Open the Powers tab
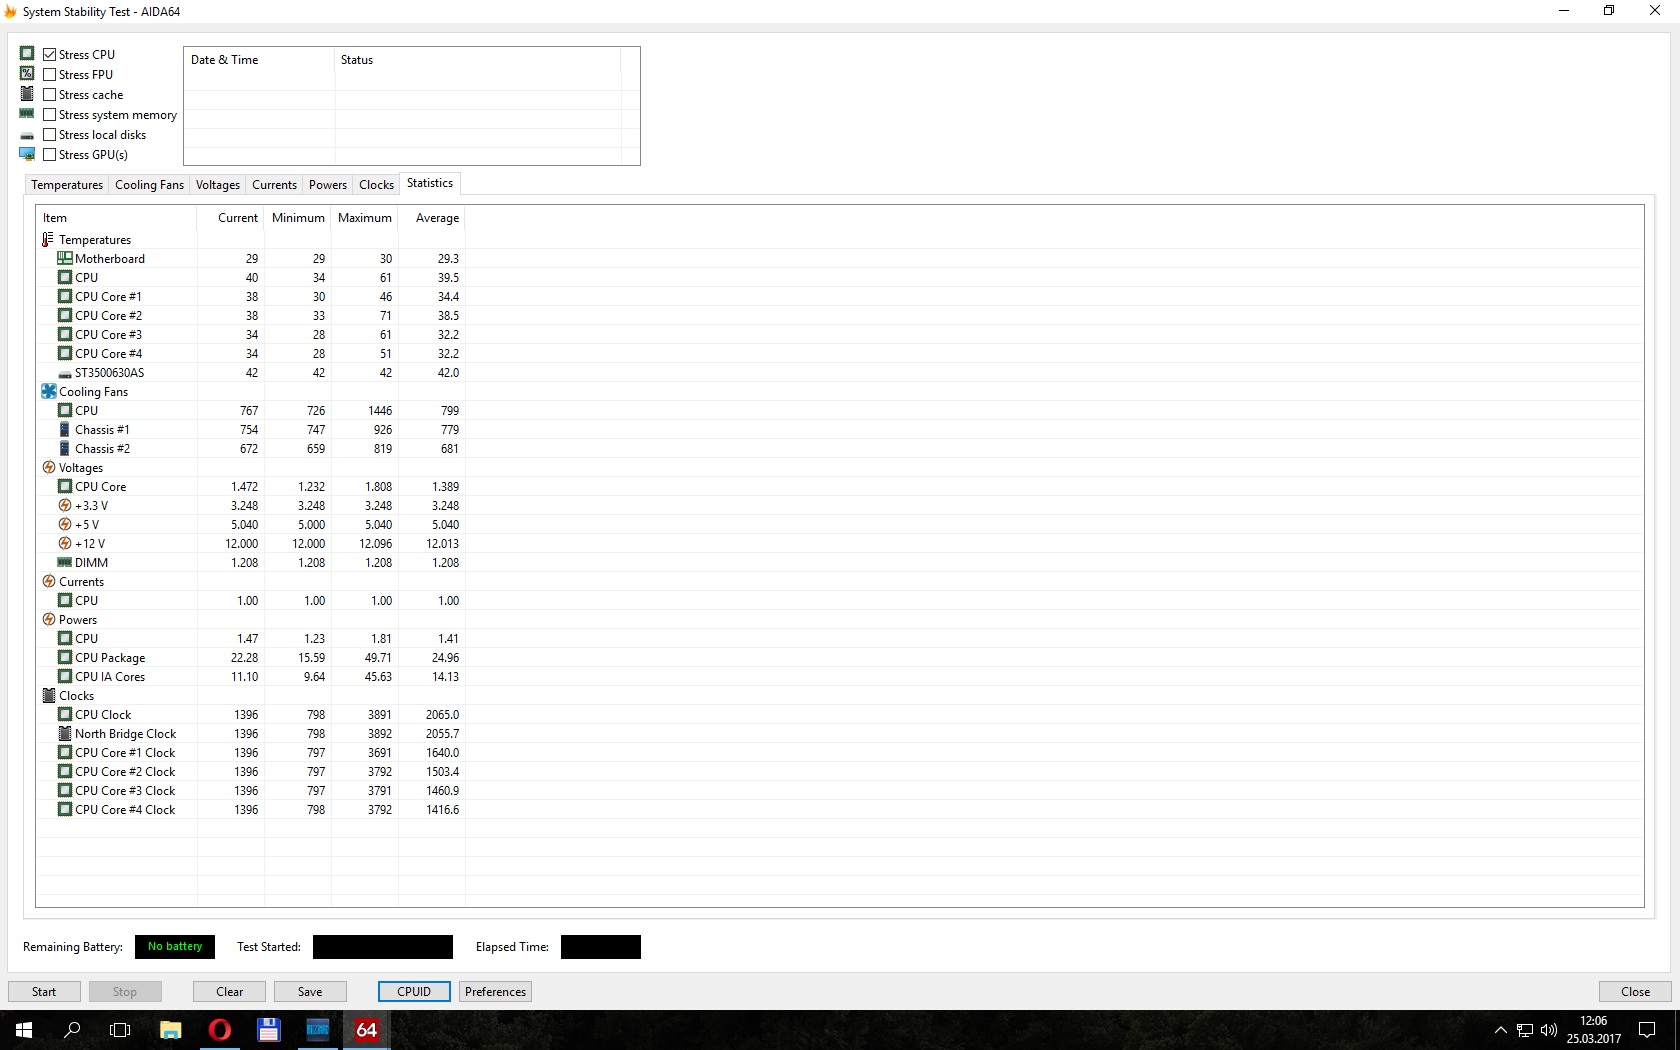1680x1050 pixels. tap(328, 185)
